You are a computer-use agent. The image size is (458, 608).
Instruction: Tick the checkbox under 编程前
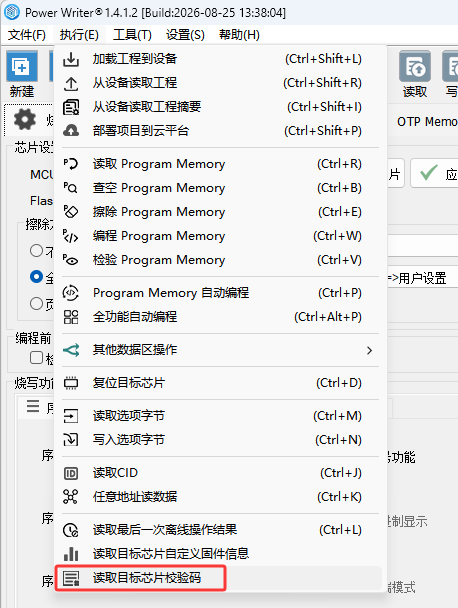pyautogui.click(x=36, y=357)
